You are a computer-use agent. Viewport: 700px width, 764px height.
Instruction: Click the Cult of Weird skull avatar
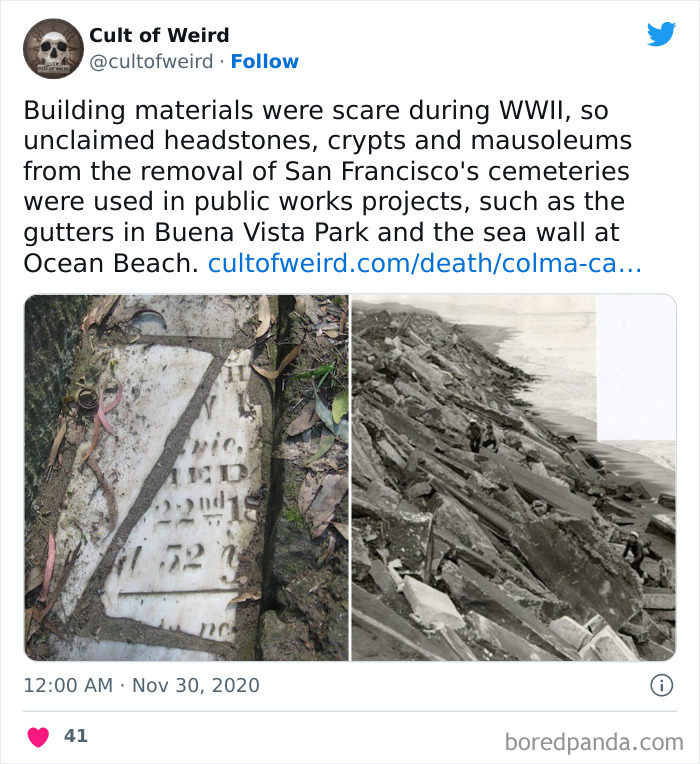click(x=53, y=48)
